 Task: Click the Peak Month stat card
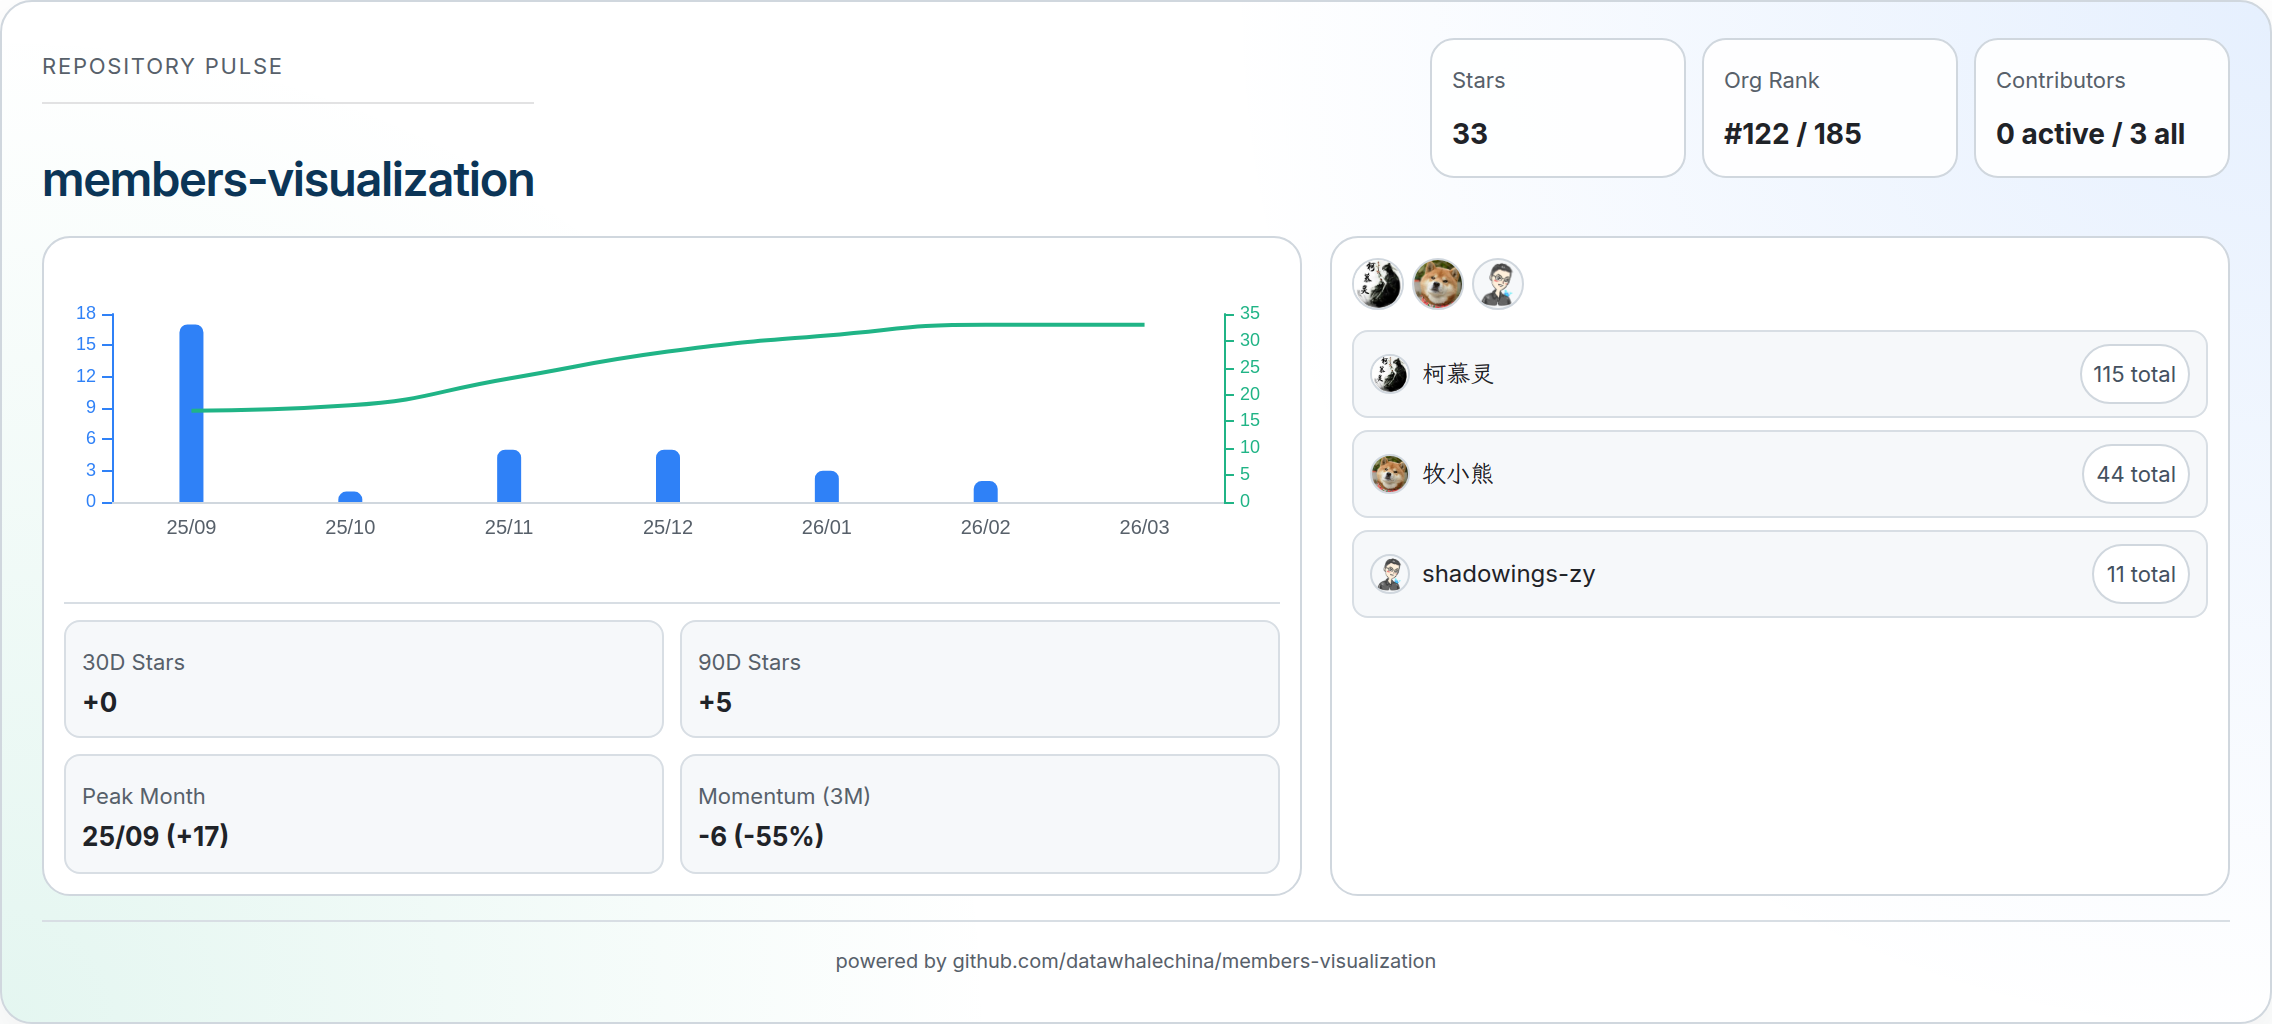[x=363, y=814]
